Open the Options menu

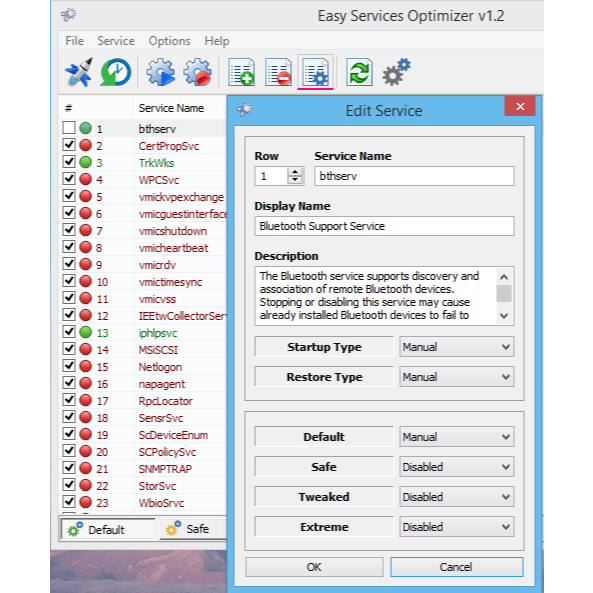click(169, 41)
